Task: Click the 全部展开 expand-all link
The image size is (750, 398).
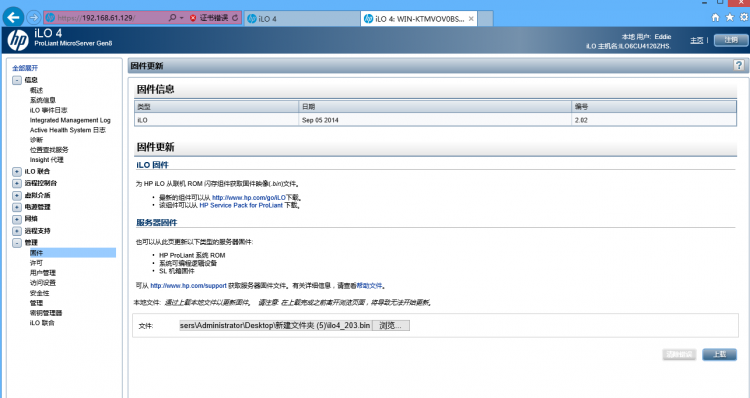Action: tap(25, 68)
